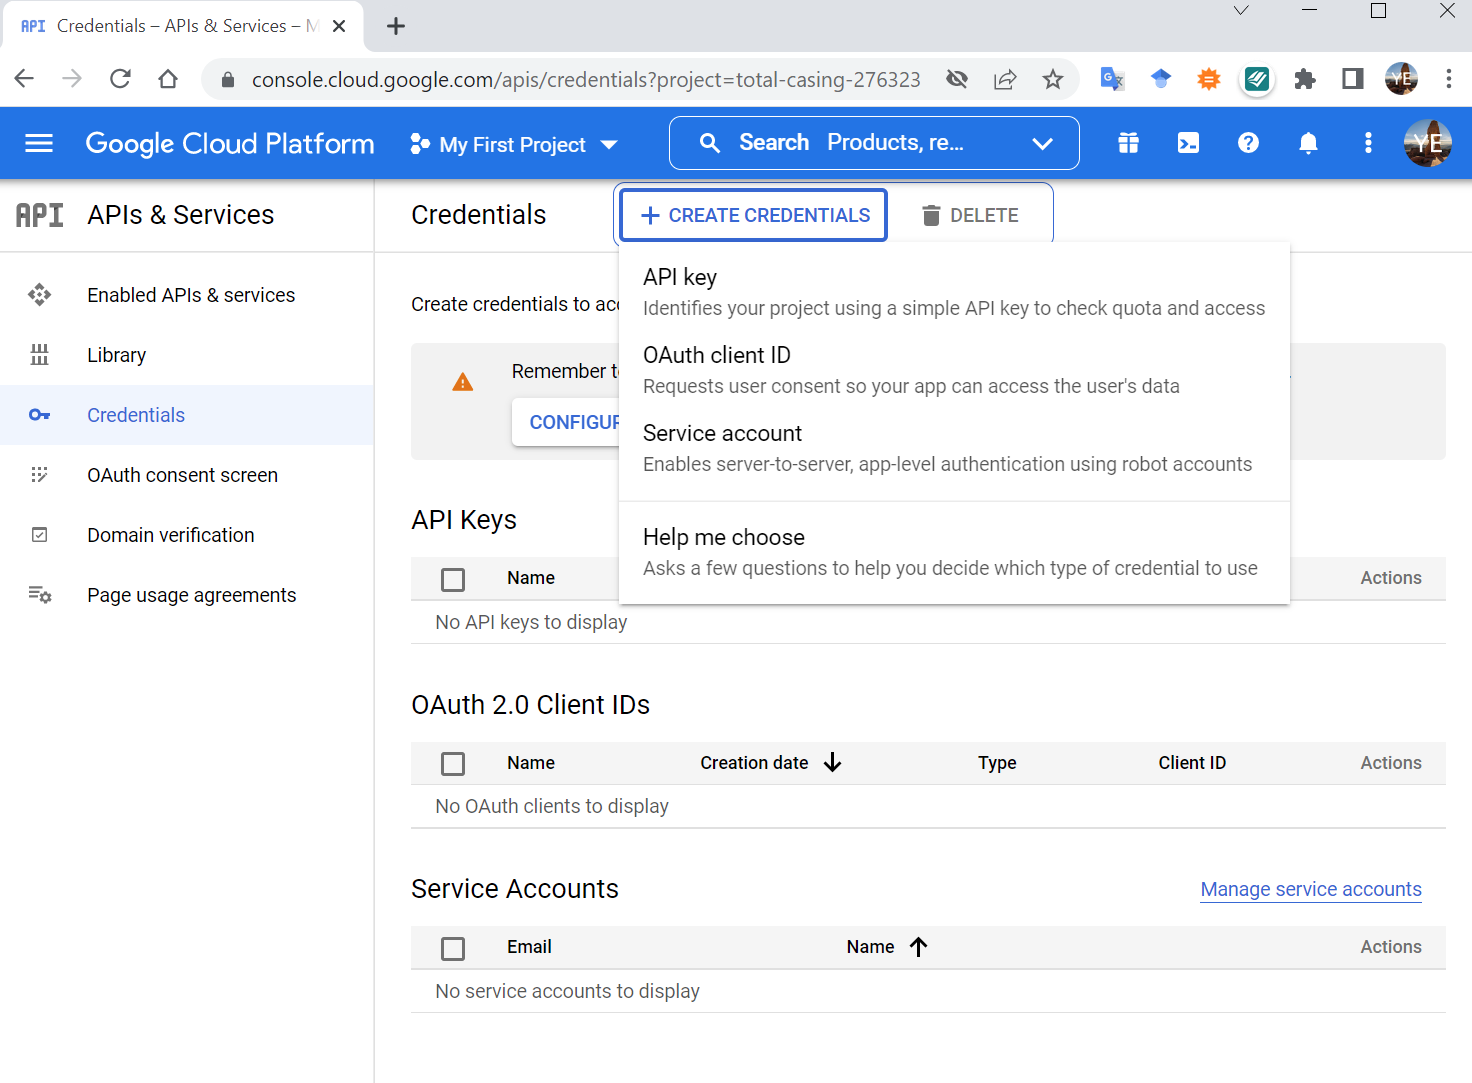Screen dimensions: 1472x1083
Task: Click the Client ID column header
Action: pyautogui.click(x=1192, y=763)
